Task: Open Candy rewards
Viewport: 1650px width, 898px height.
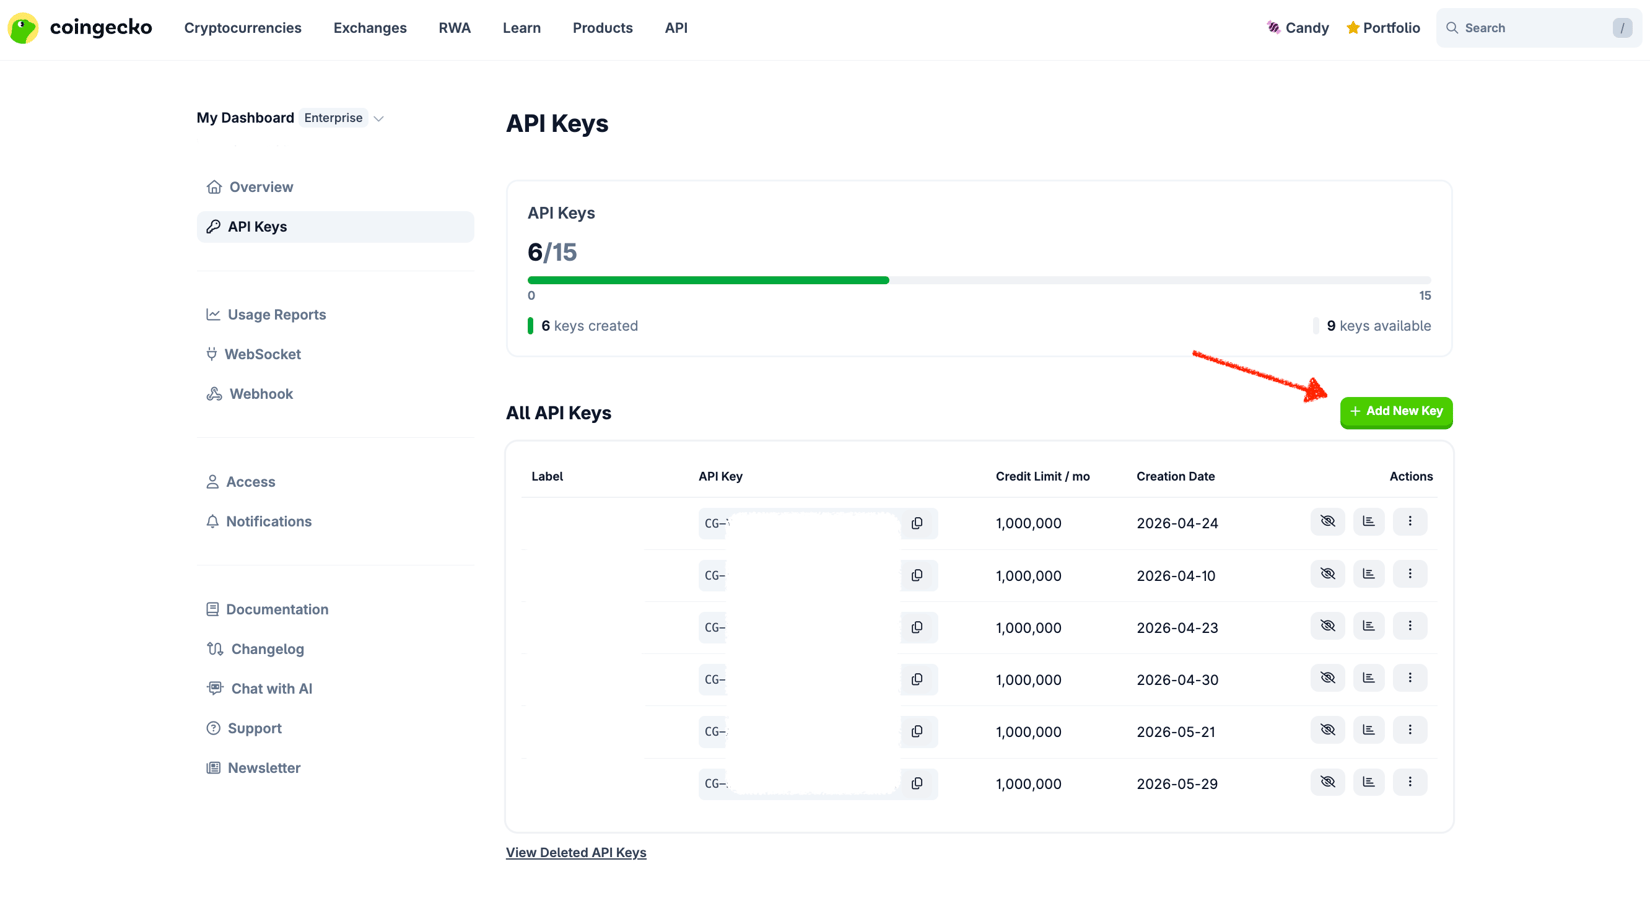Action: click(1297, 28)
